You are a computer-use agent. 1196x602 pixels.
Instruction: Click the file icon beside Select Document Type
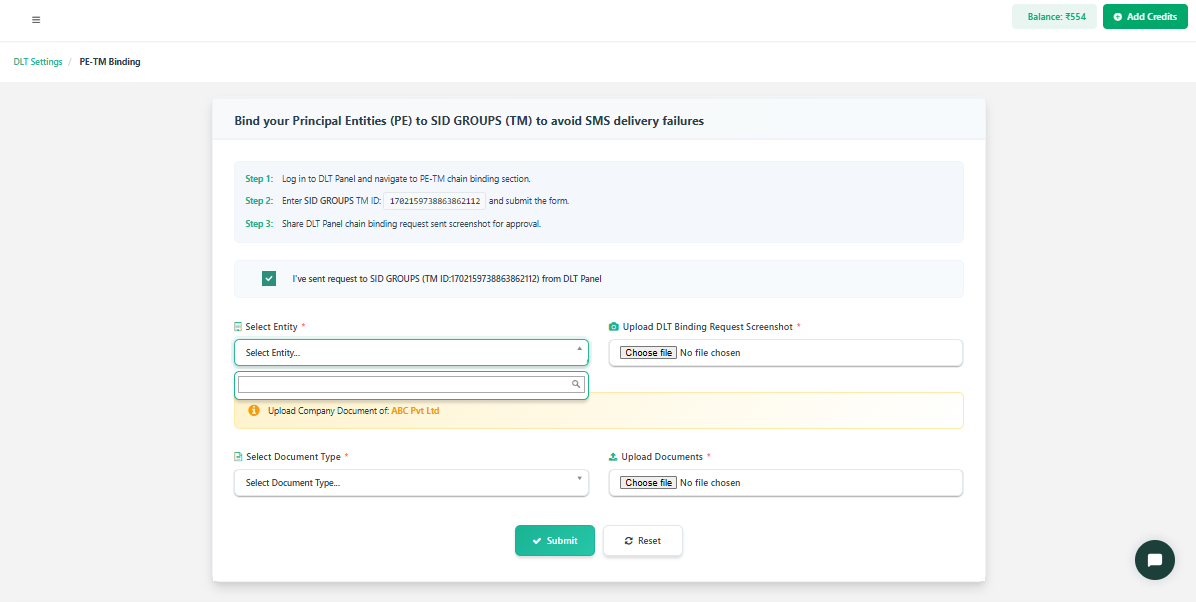pos(238,457)
